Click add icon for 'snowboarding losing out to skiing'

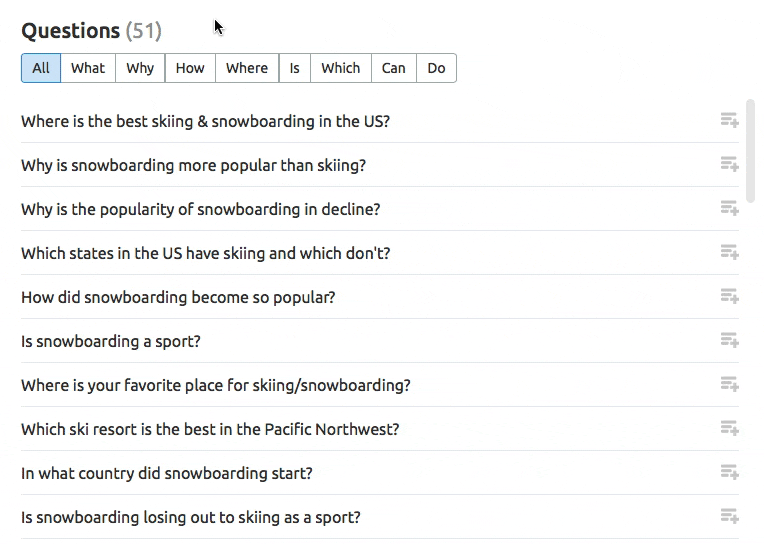tap(729, 517)
